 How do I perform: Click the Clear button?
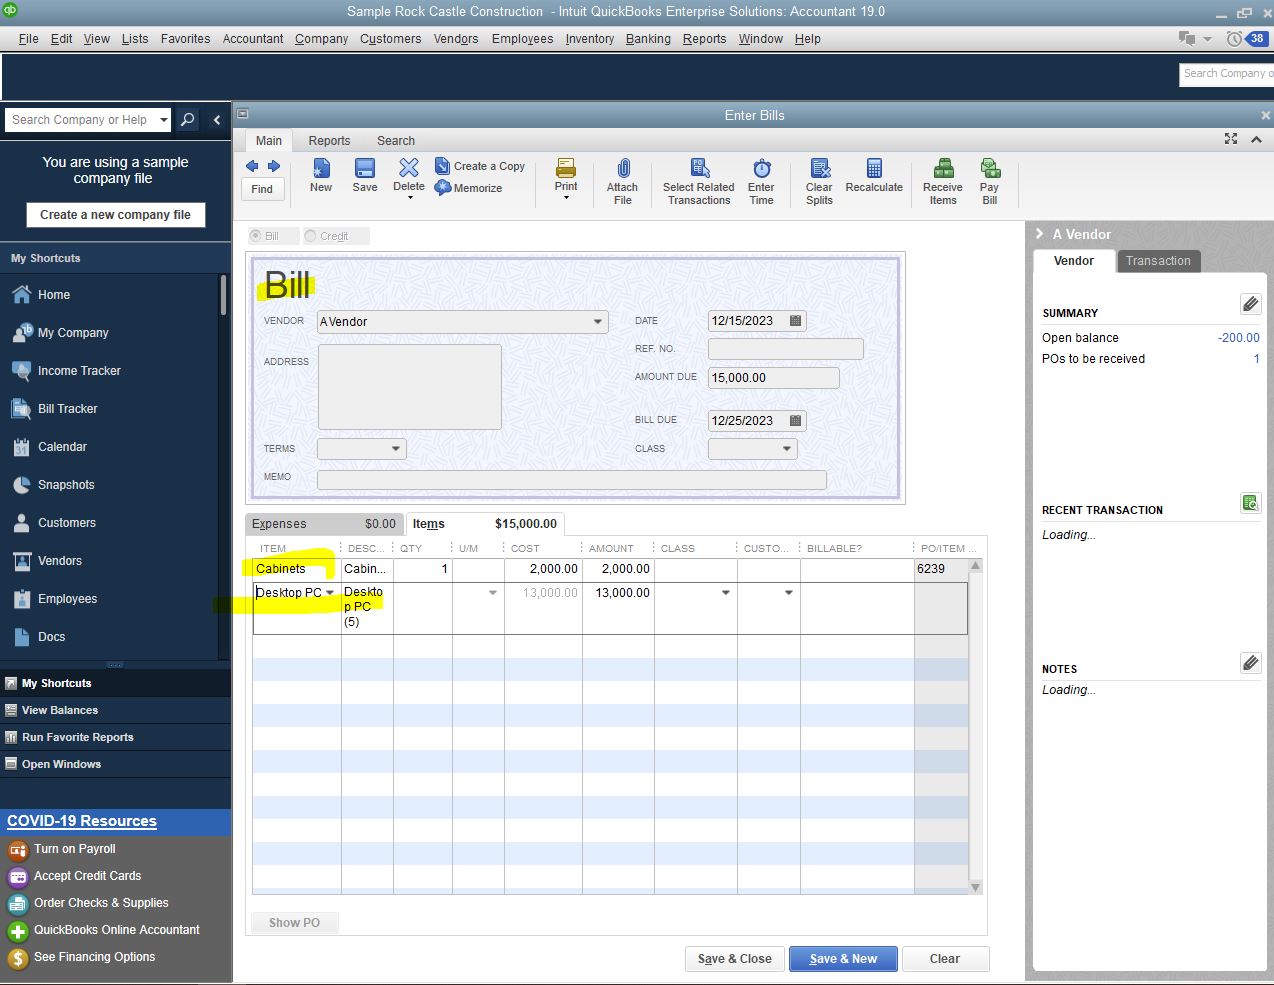pyautogui.click(x=945, y=959)
